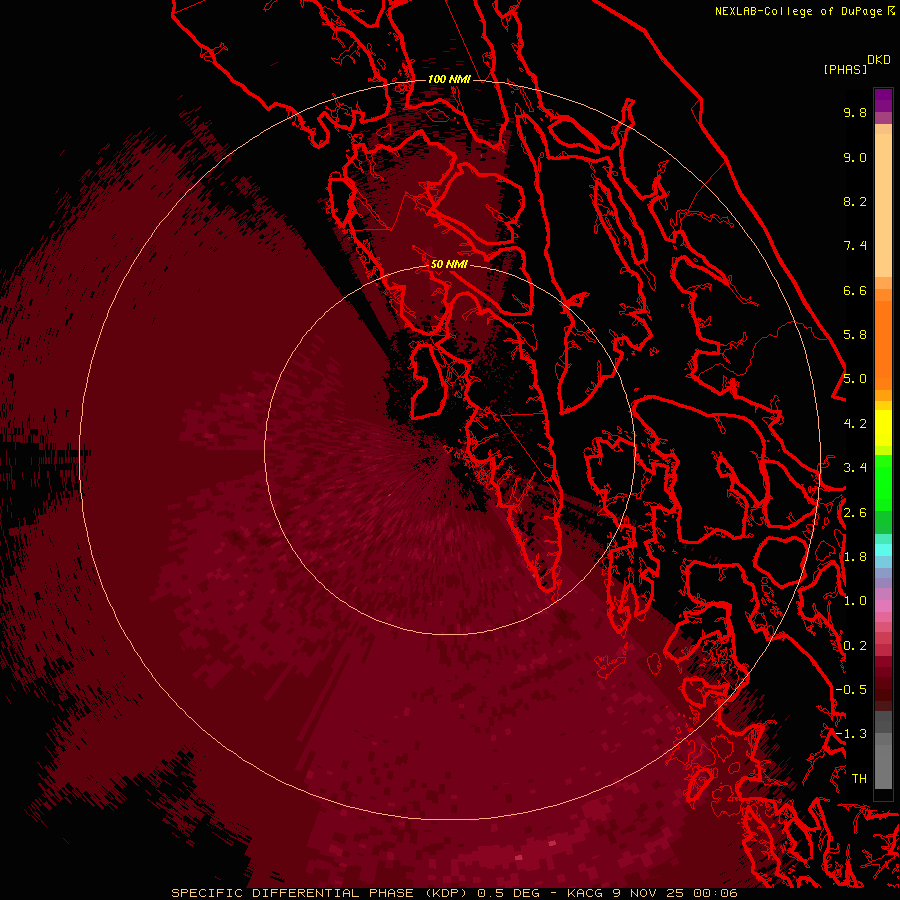
Task: Select the 7.4 legend value
Action: coord(855,246)
